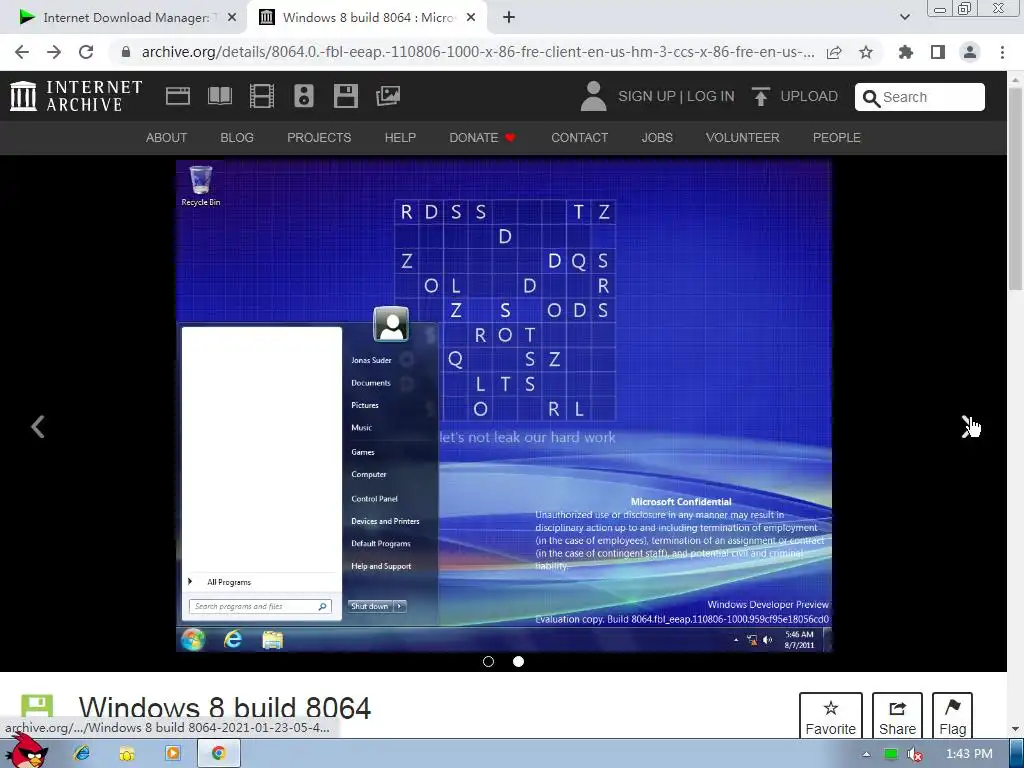Show previous image in carousel
Viewport: 1024px width, 768px height.
coord(38,427)
